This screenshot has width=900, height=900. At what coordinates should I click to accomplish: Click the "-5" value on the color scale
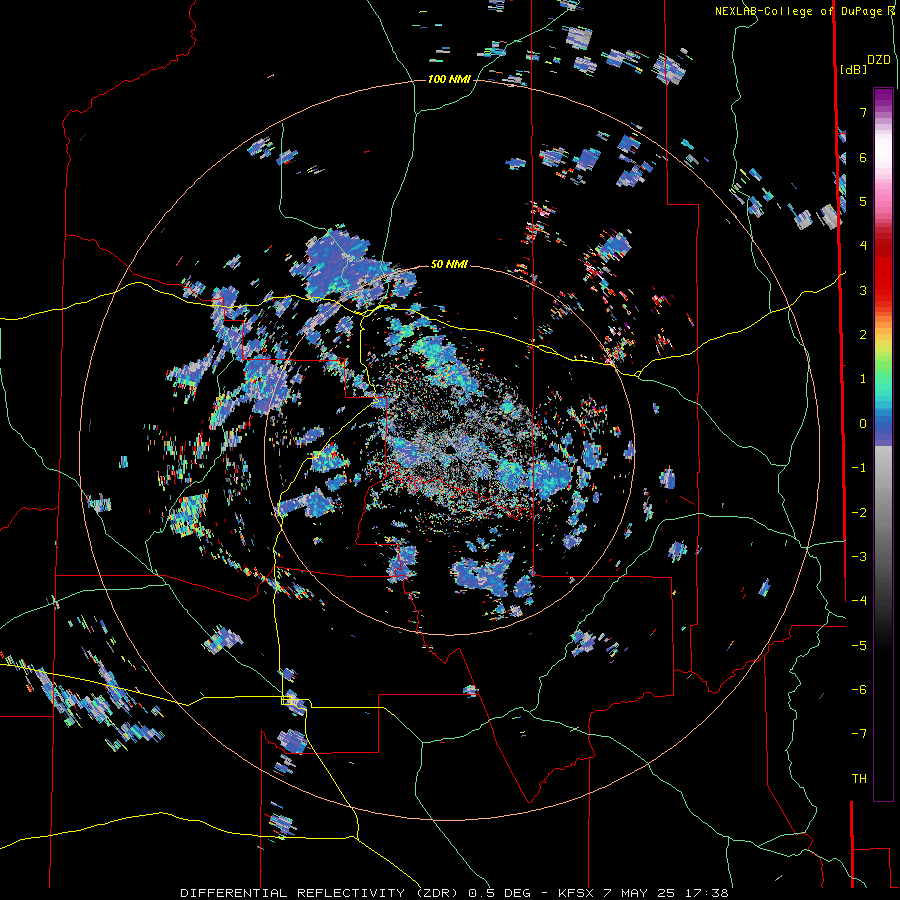tap(859, 646)
